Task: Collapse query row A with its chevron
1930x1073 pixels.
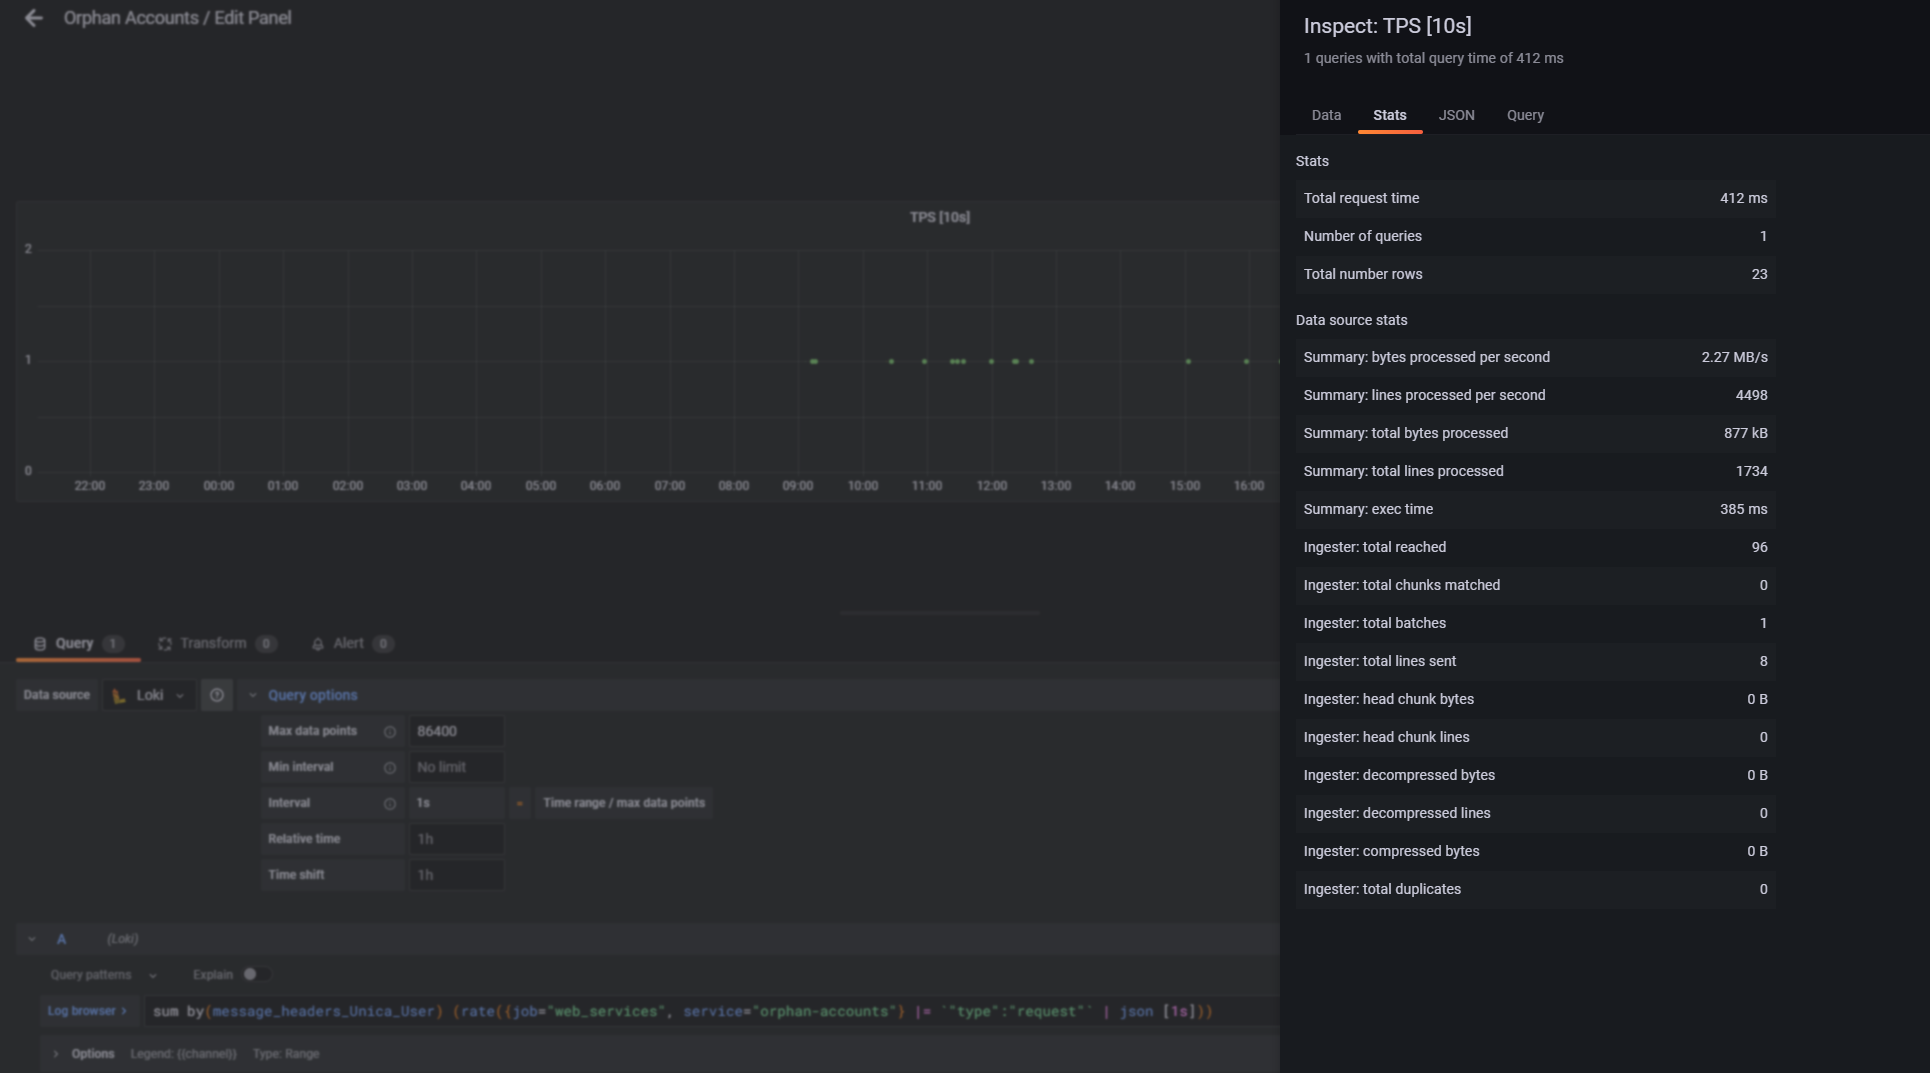Action: (x=32, y=939)
